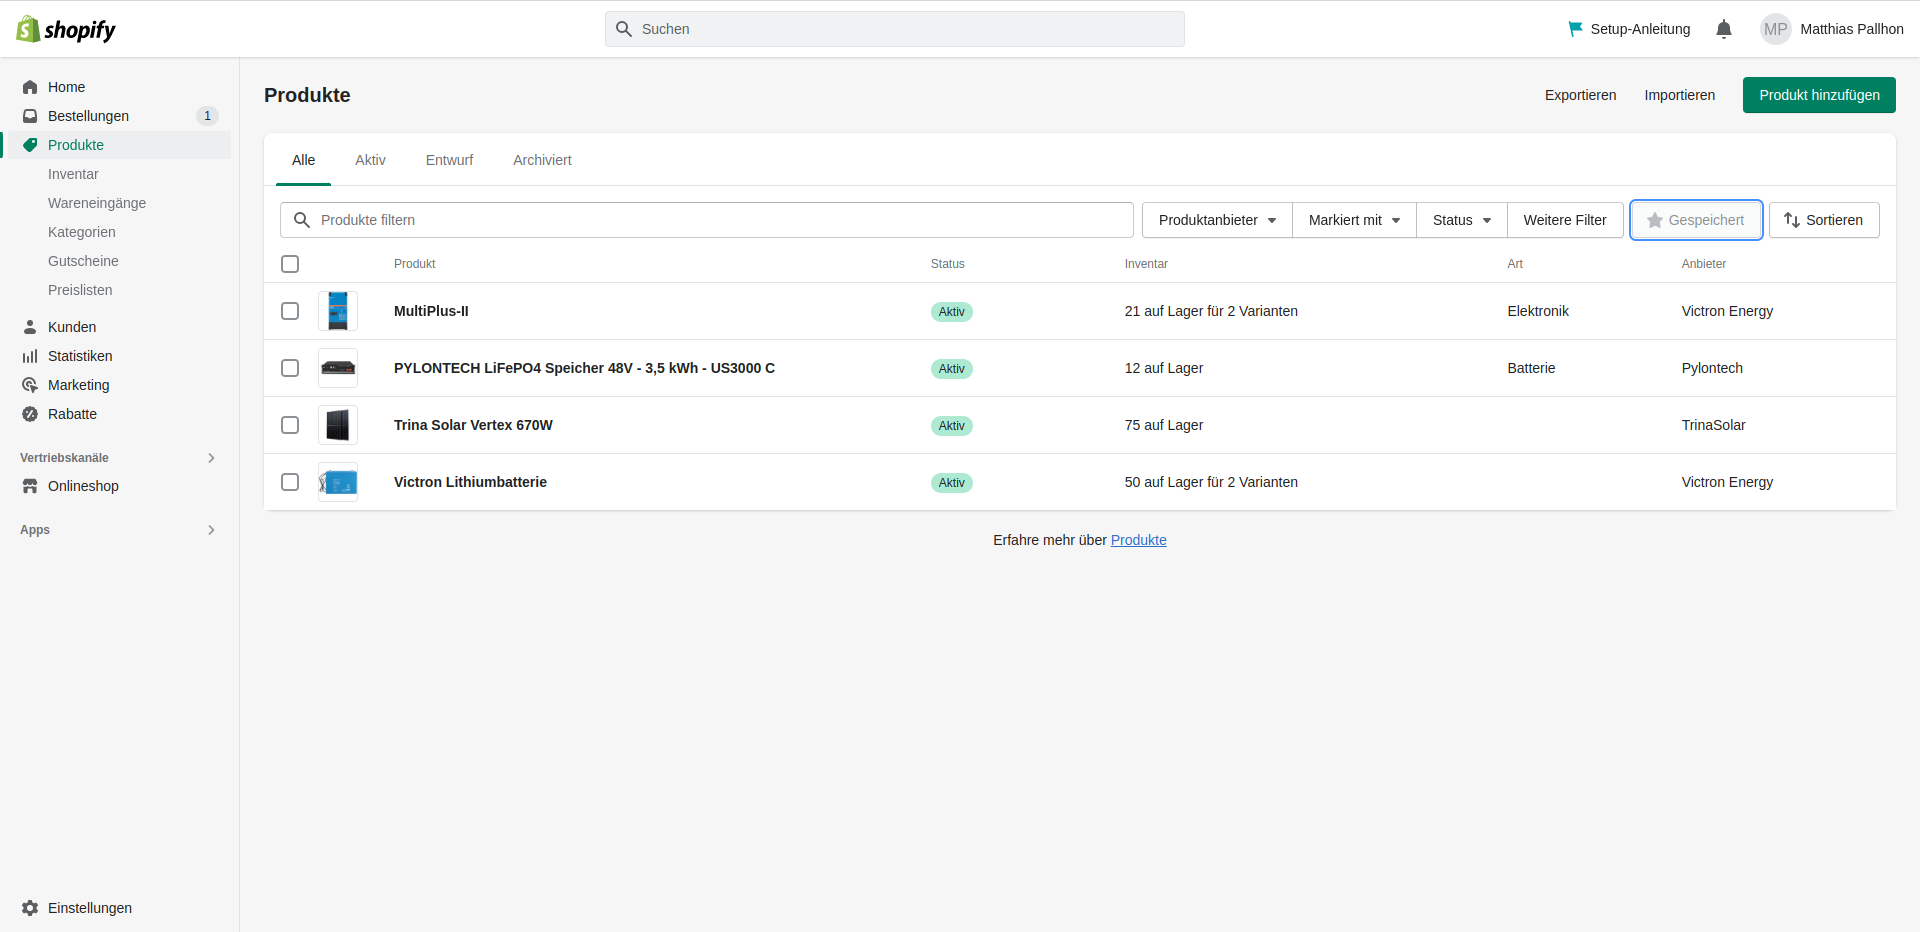Viewport: 1920px width, 932px height.
Task: Expand the Apps section chevron
Action: [211, 530]
